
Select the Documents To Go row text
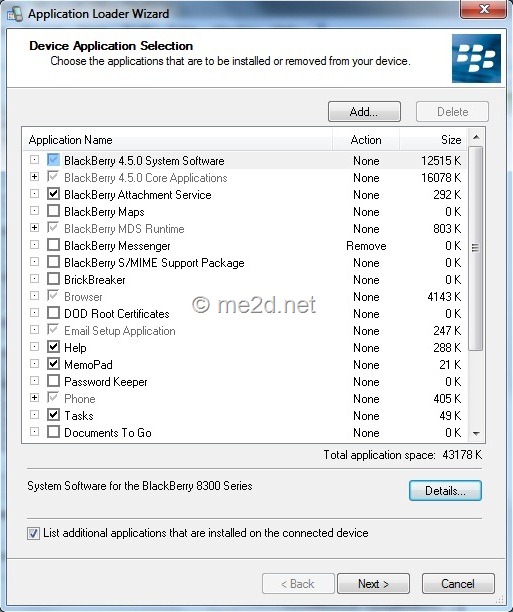click(108, 433)
